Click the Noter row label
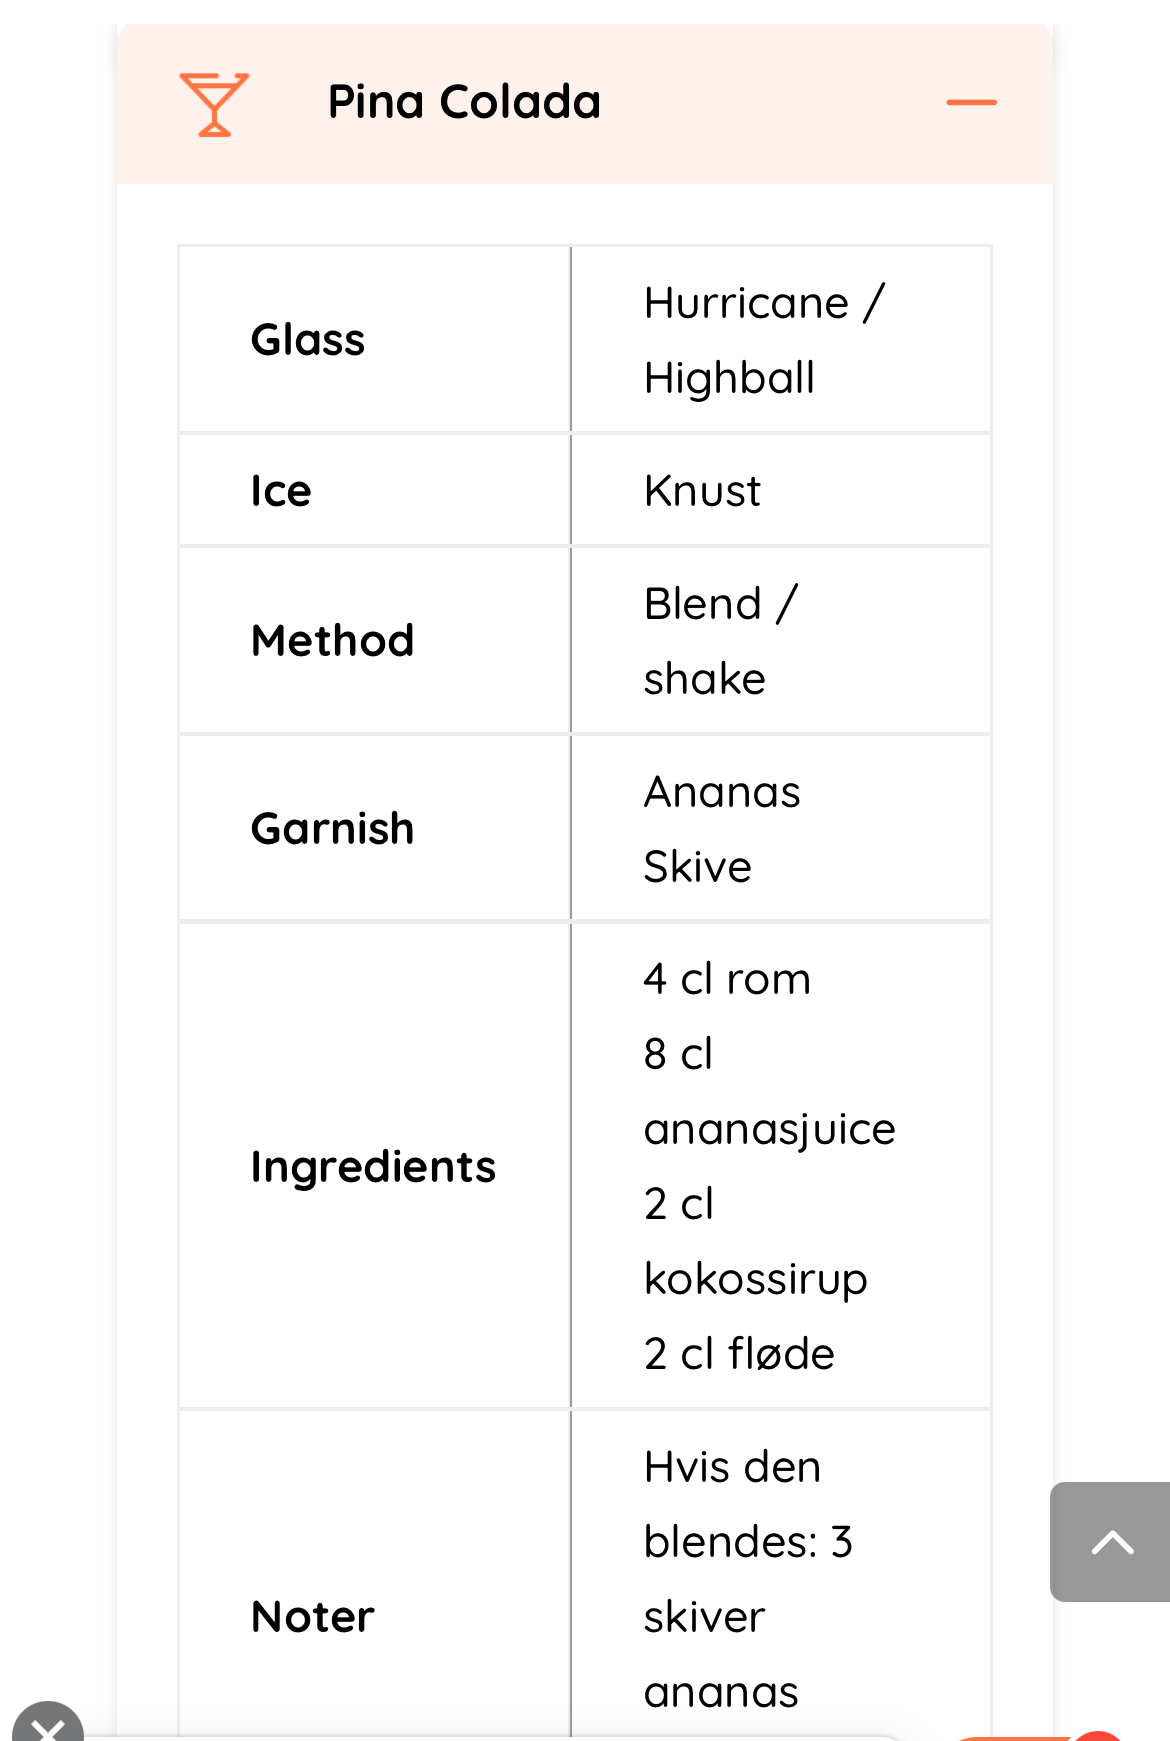The width and height of the screenshot is (1170, 1741). 313,1617
